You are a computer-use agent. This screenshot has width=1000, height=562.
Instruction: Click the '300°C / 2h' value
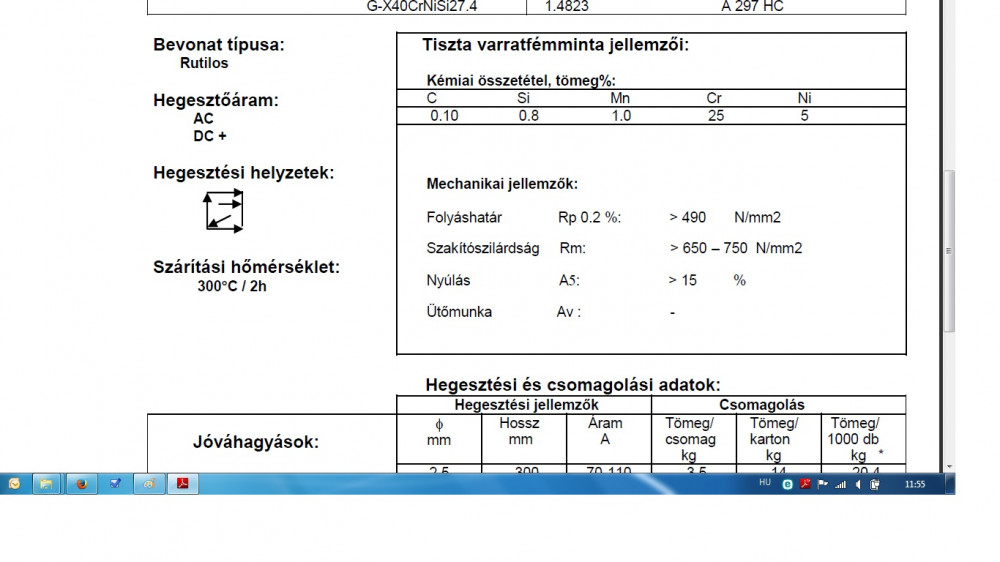(x=232, y=286)
